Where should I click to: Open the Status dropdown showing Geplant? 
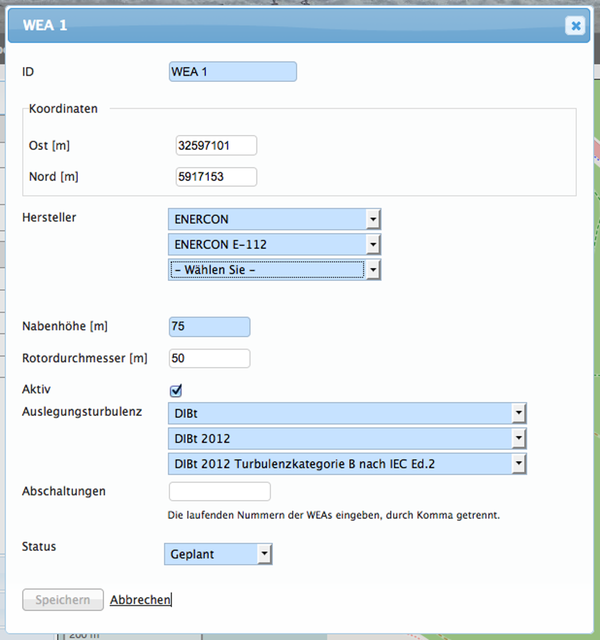point(218,553)
